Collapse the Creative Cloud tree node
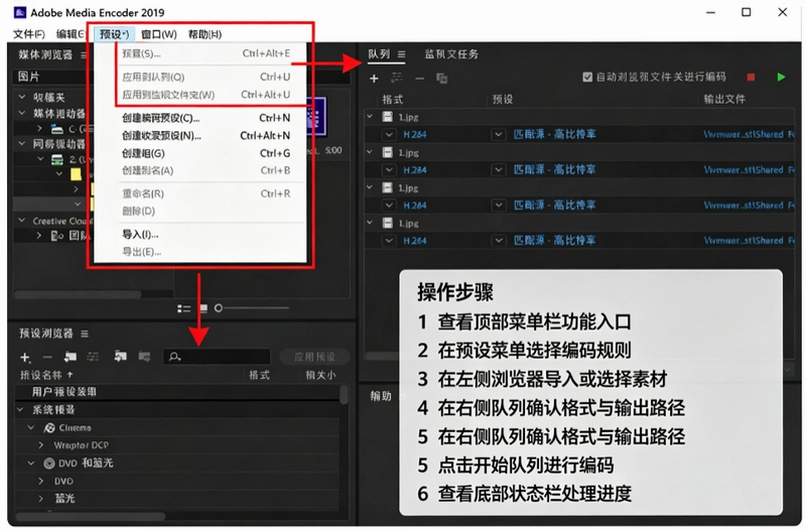The height and width of the screenshot is (531, 806). [22, 221]
